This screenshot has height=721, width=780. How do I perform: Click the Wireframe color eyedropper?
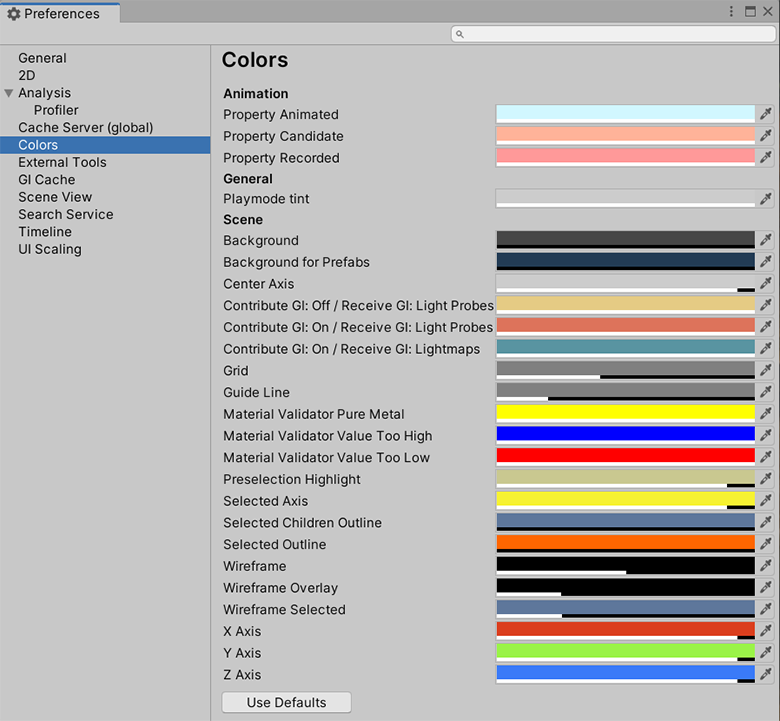[765, 566]
